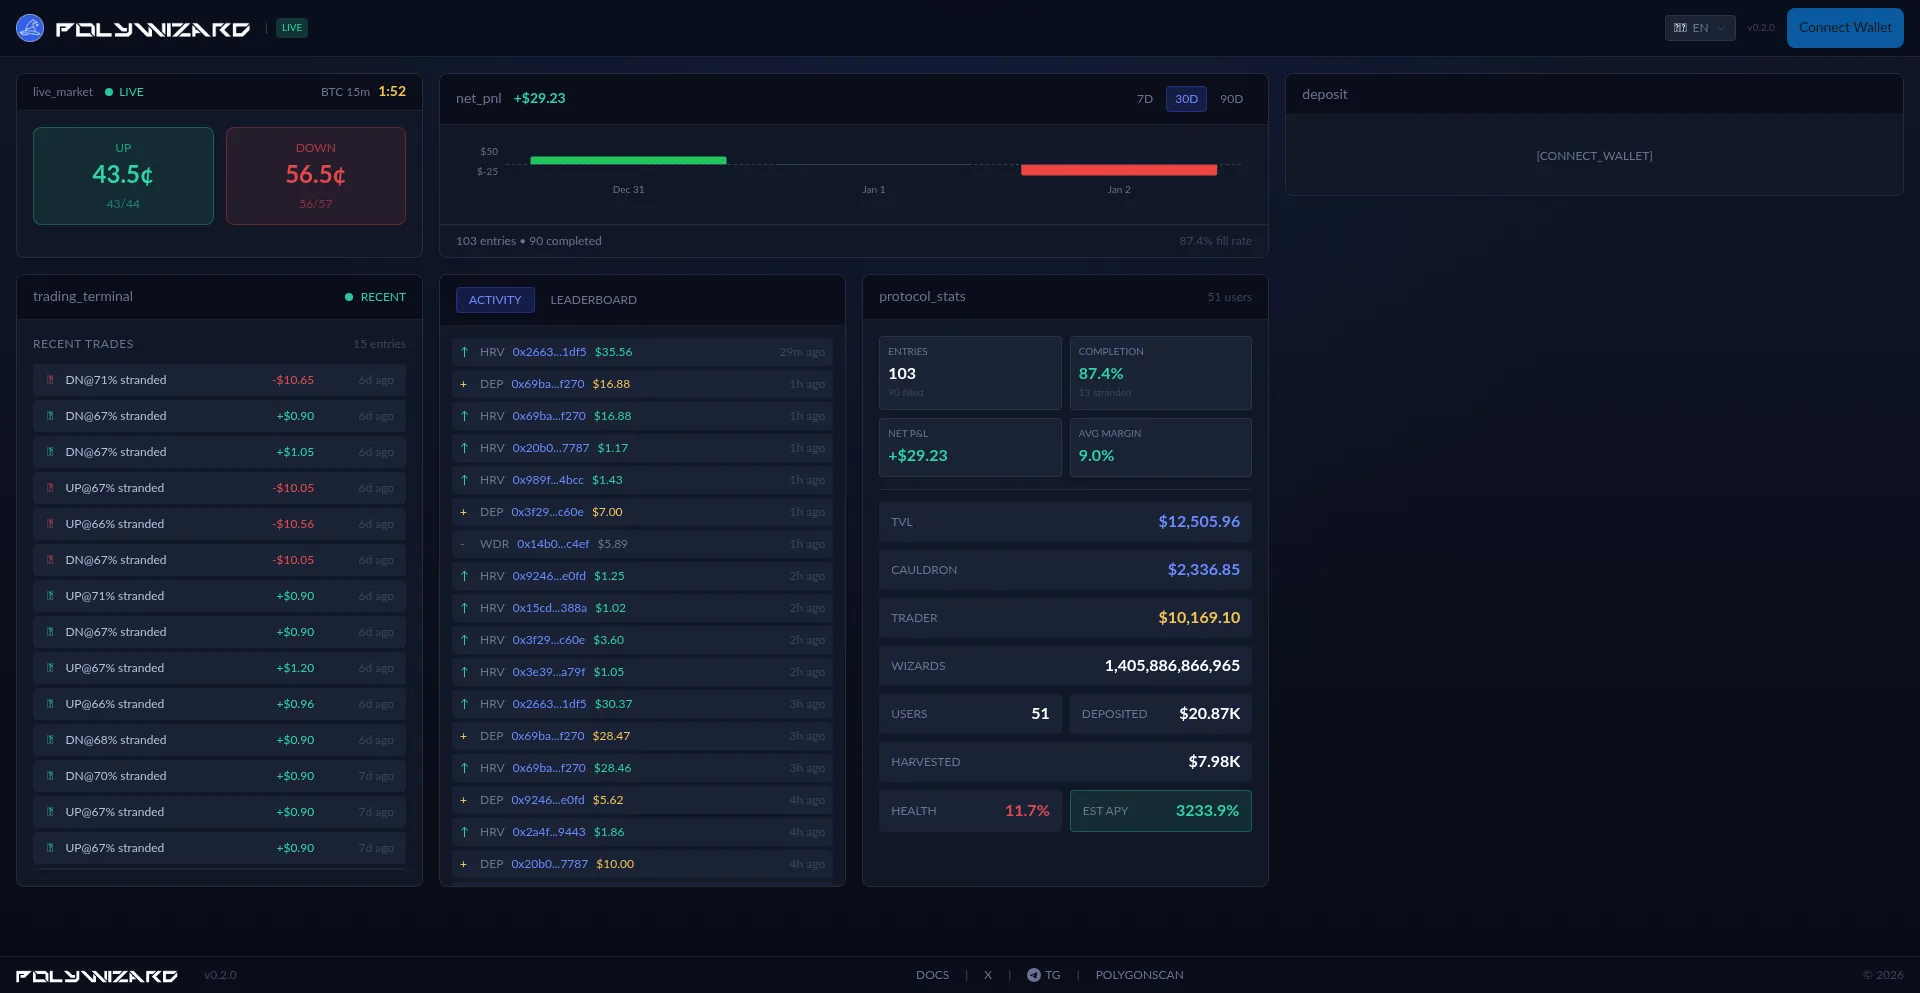The image size is (1920, 993).
Task: Click the up-arrow icon on the $35.56 harvest row
Action: pyautogui.click(x=464, y=352)
